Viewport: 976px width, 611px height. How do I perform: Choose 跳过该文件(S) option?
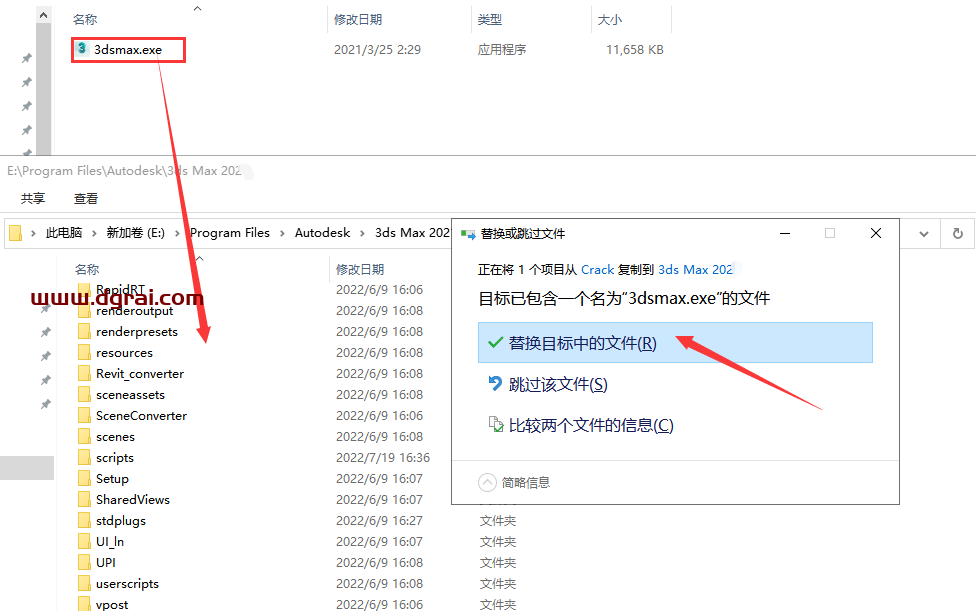coord(557,384)
